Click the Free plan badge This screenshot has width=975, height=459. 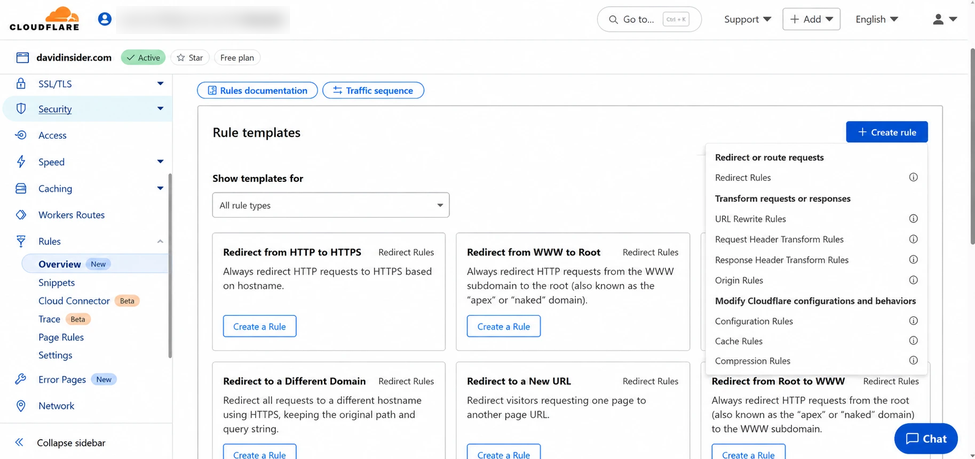(x=238, y=57)
